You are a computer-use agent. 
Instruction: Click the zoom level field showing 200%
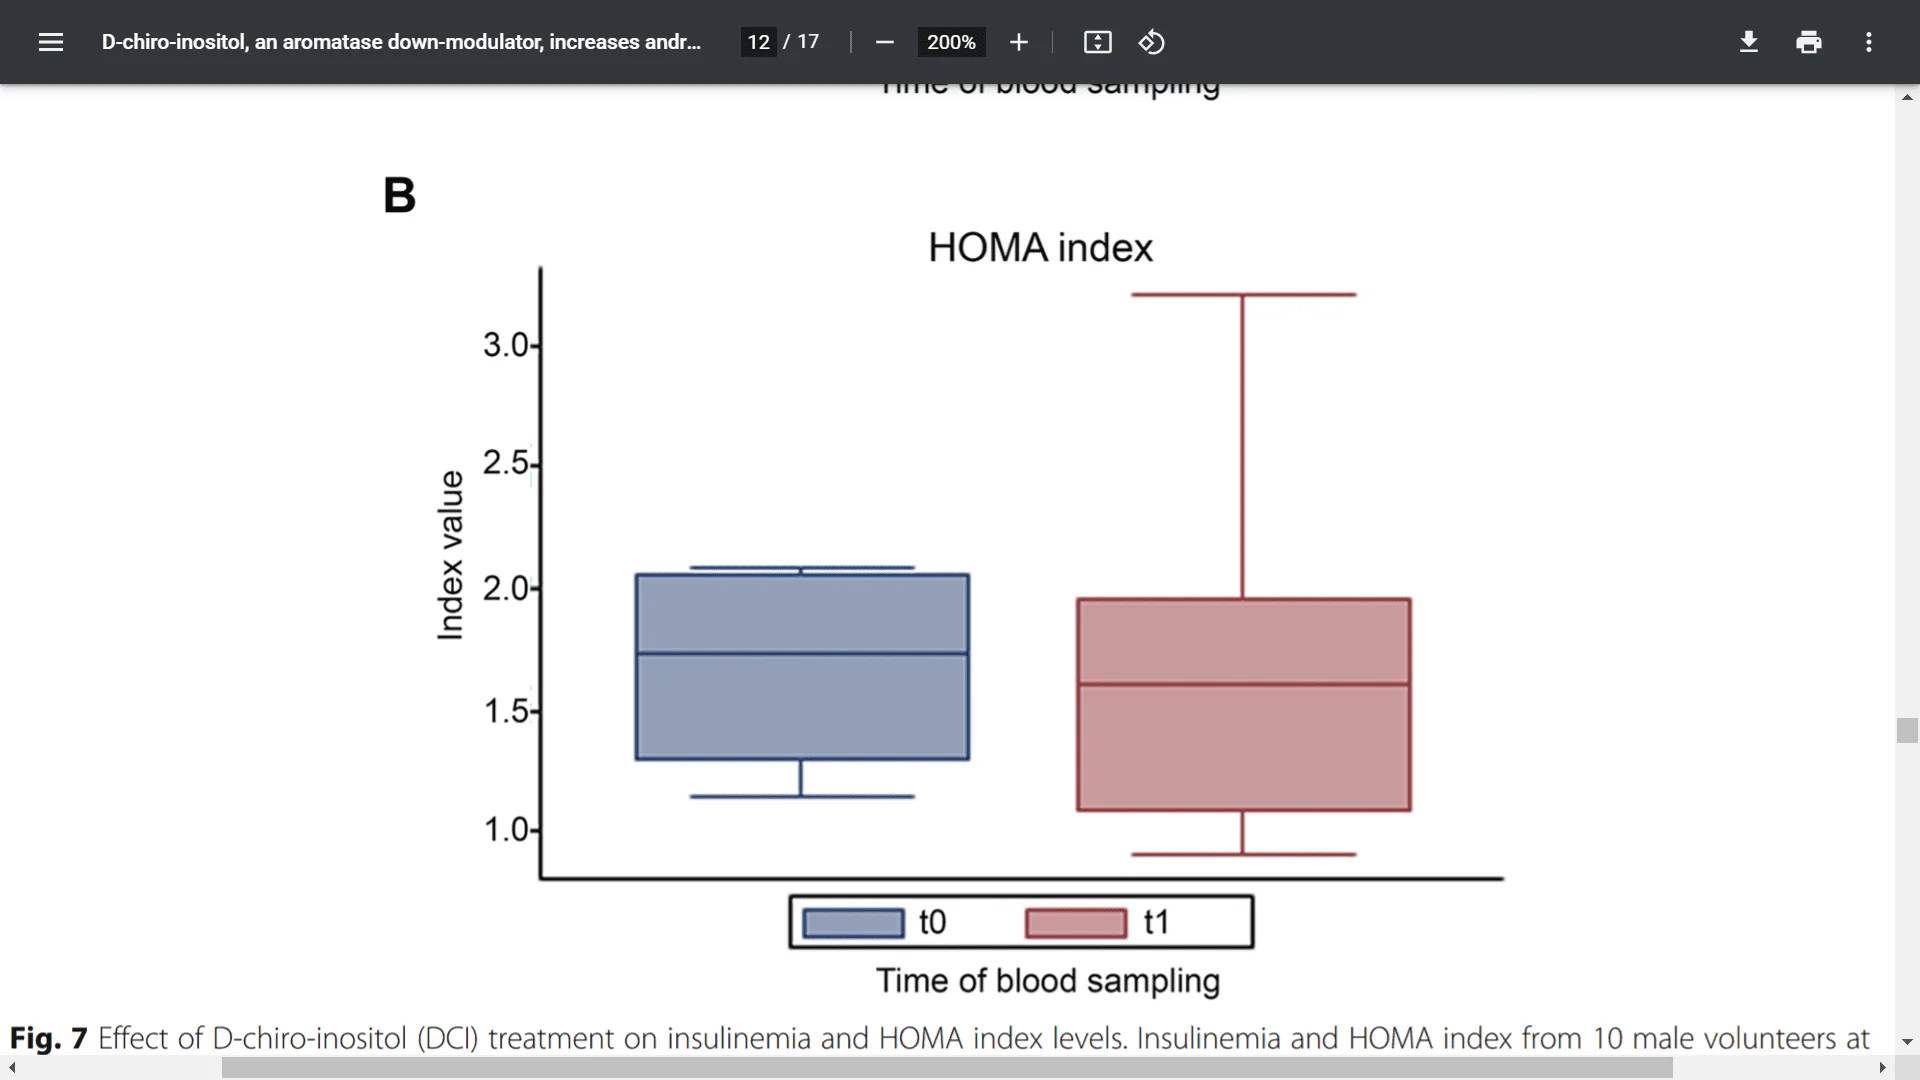point(951,42)
